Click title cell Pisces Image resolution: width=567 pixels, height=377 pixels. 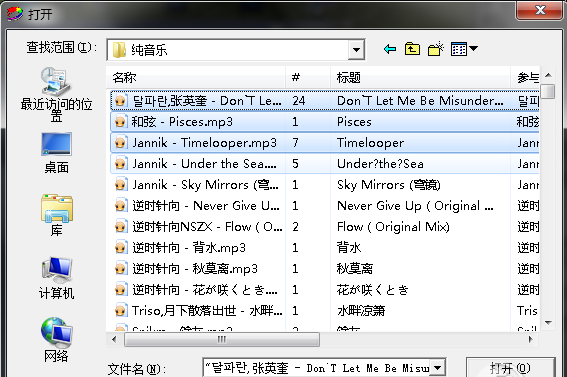point(354,122)
